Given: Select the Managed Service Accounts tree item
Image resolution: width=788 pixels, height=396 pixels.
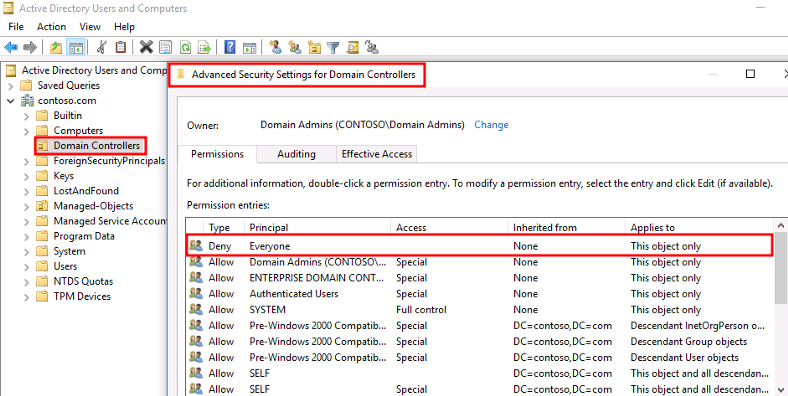Looking at the screenshot, I should click(x=110, y=221).
